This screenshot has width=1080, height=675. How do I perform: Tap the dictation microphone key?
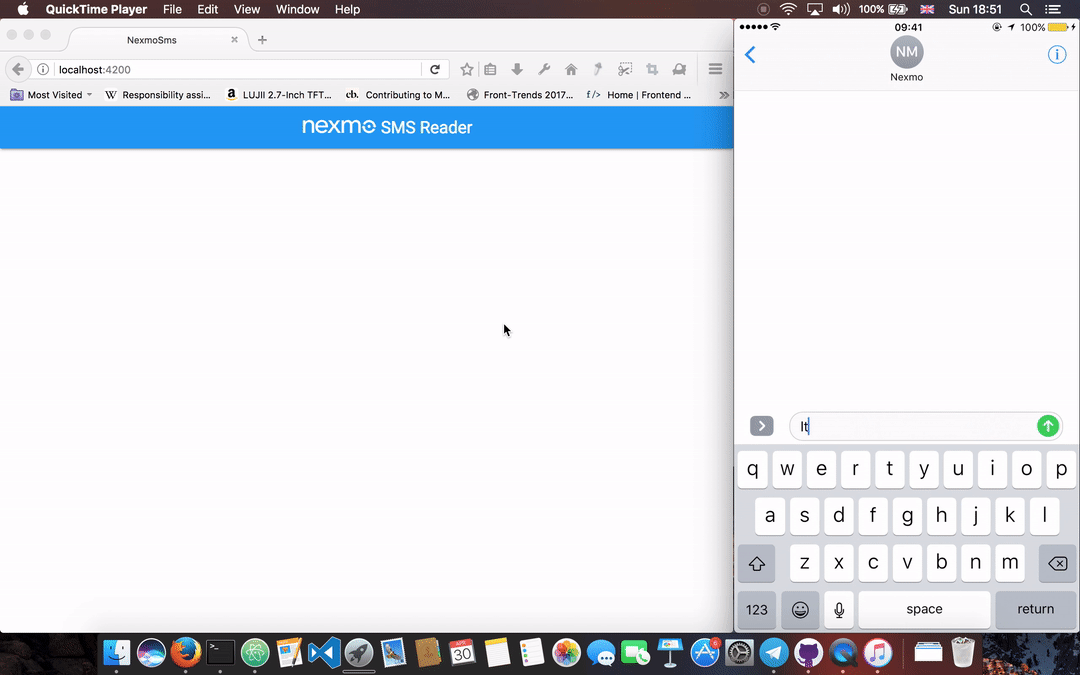839,610
